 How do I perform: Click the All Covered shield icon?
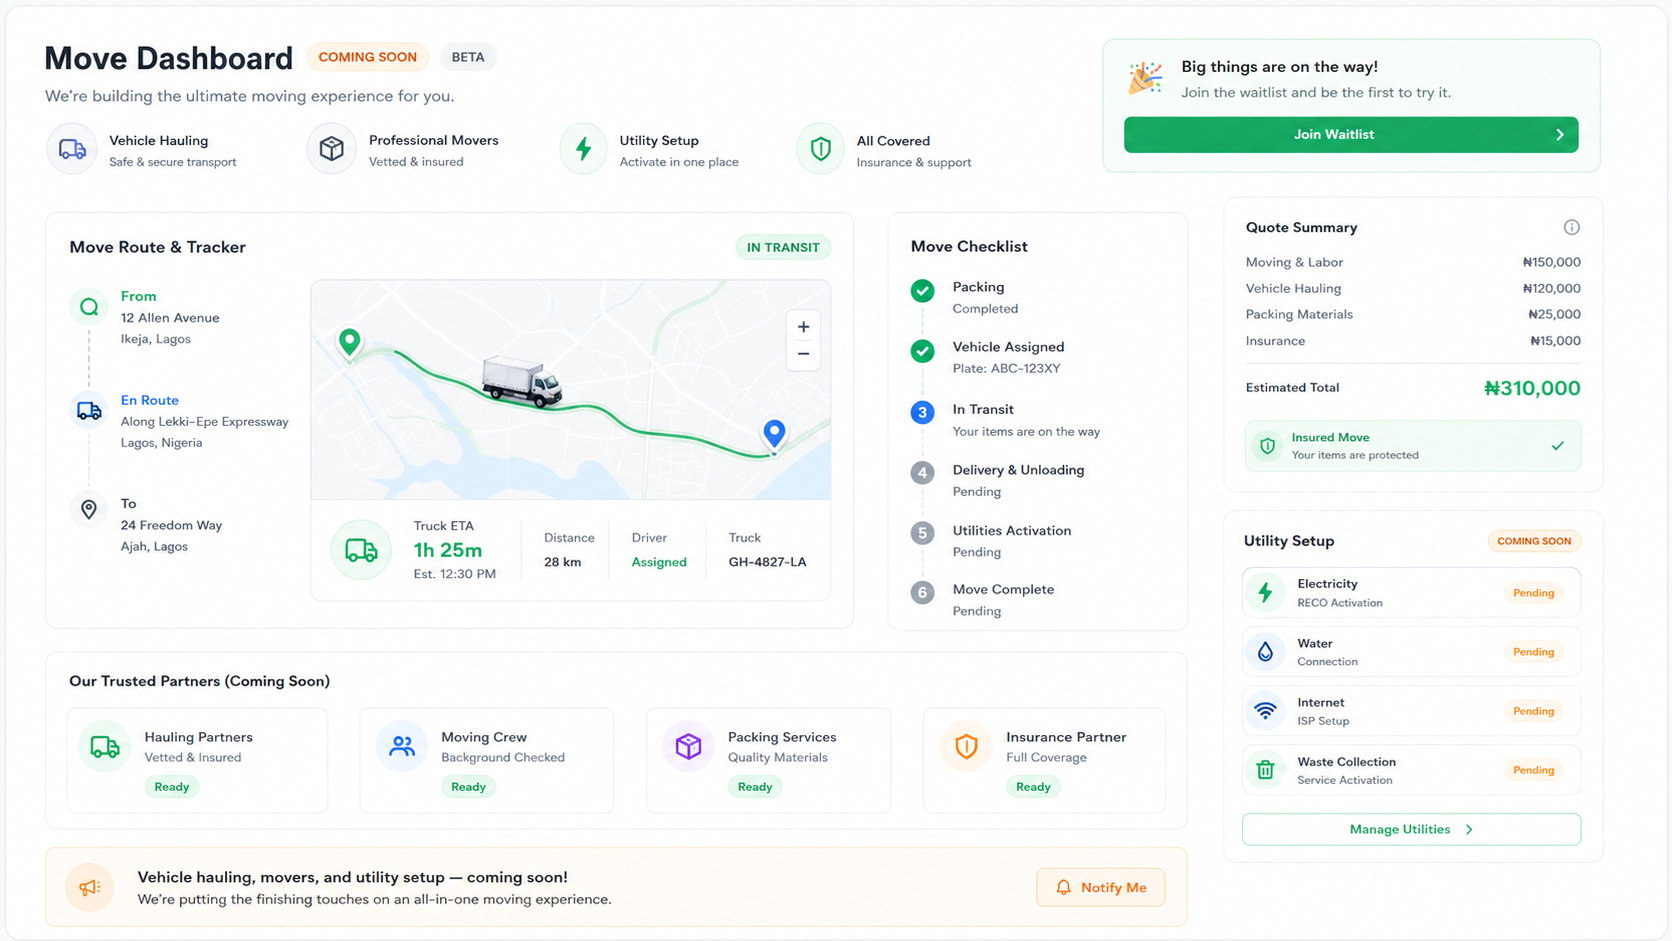(821, 149)
